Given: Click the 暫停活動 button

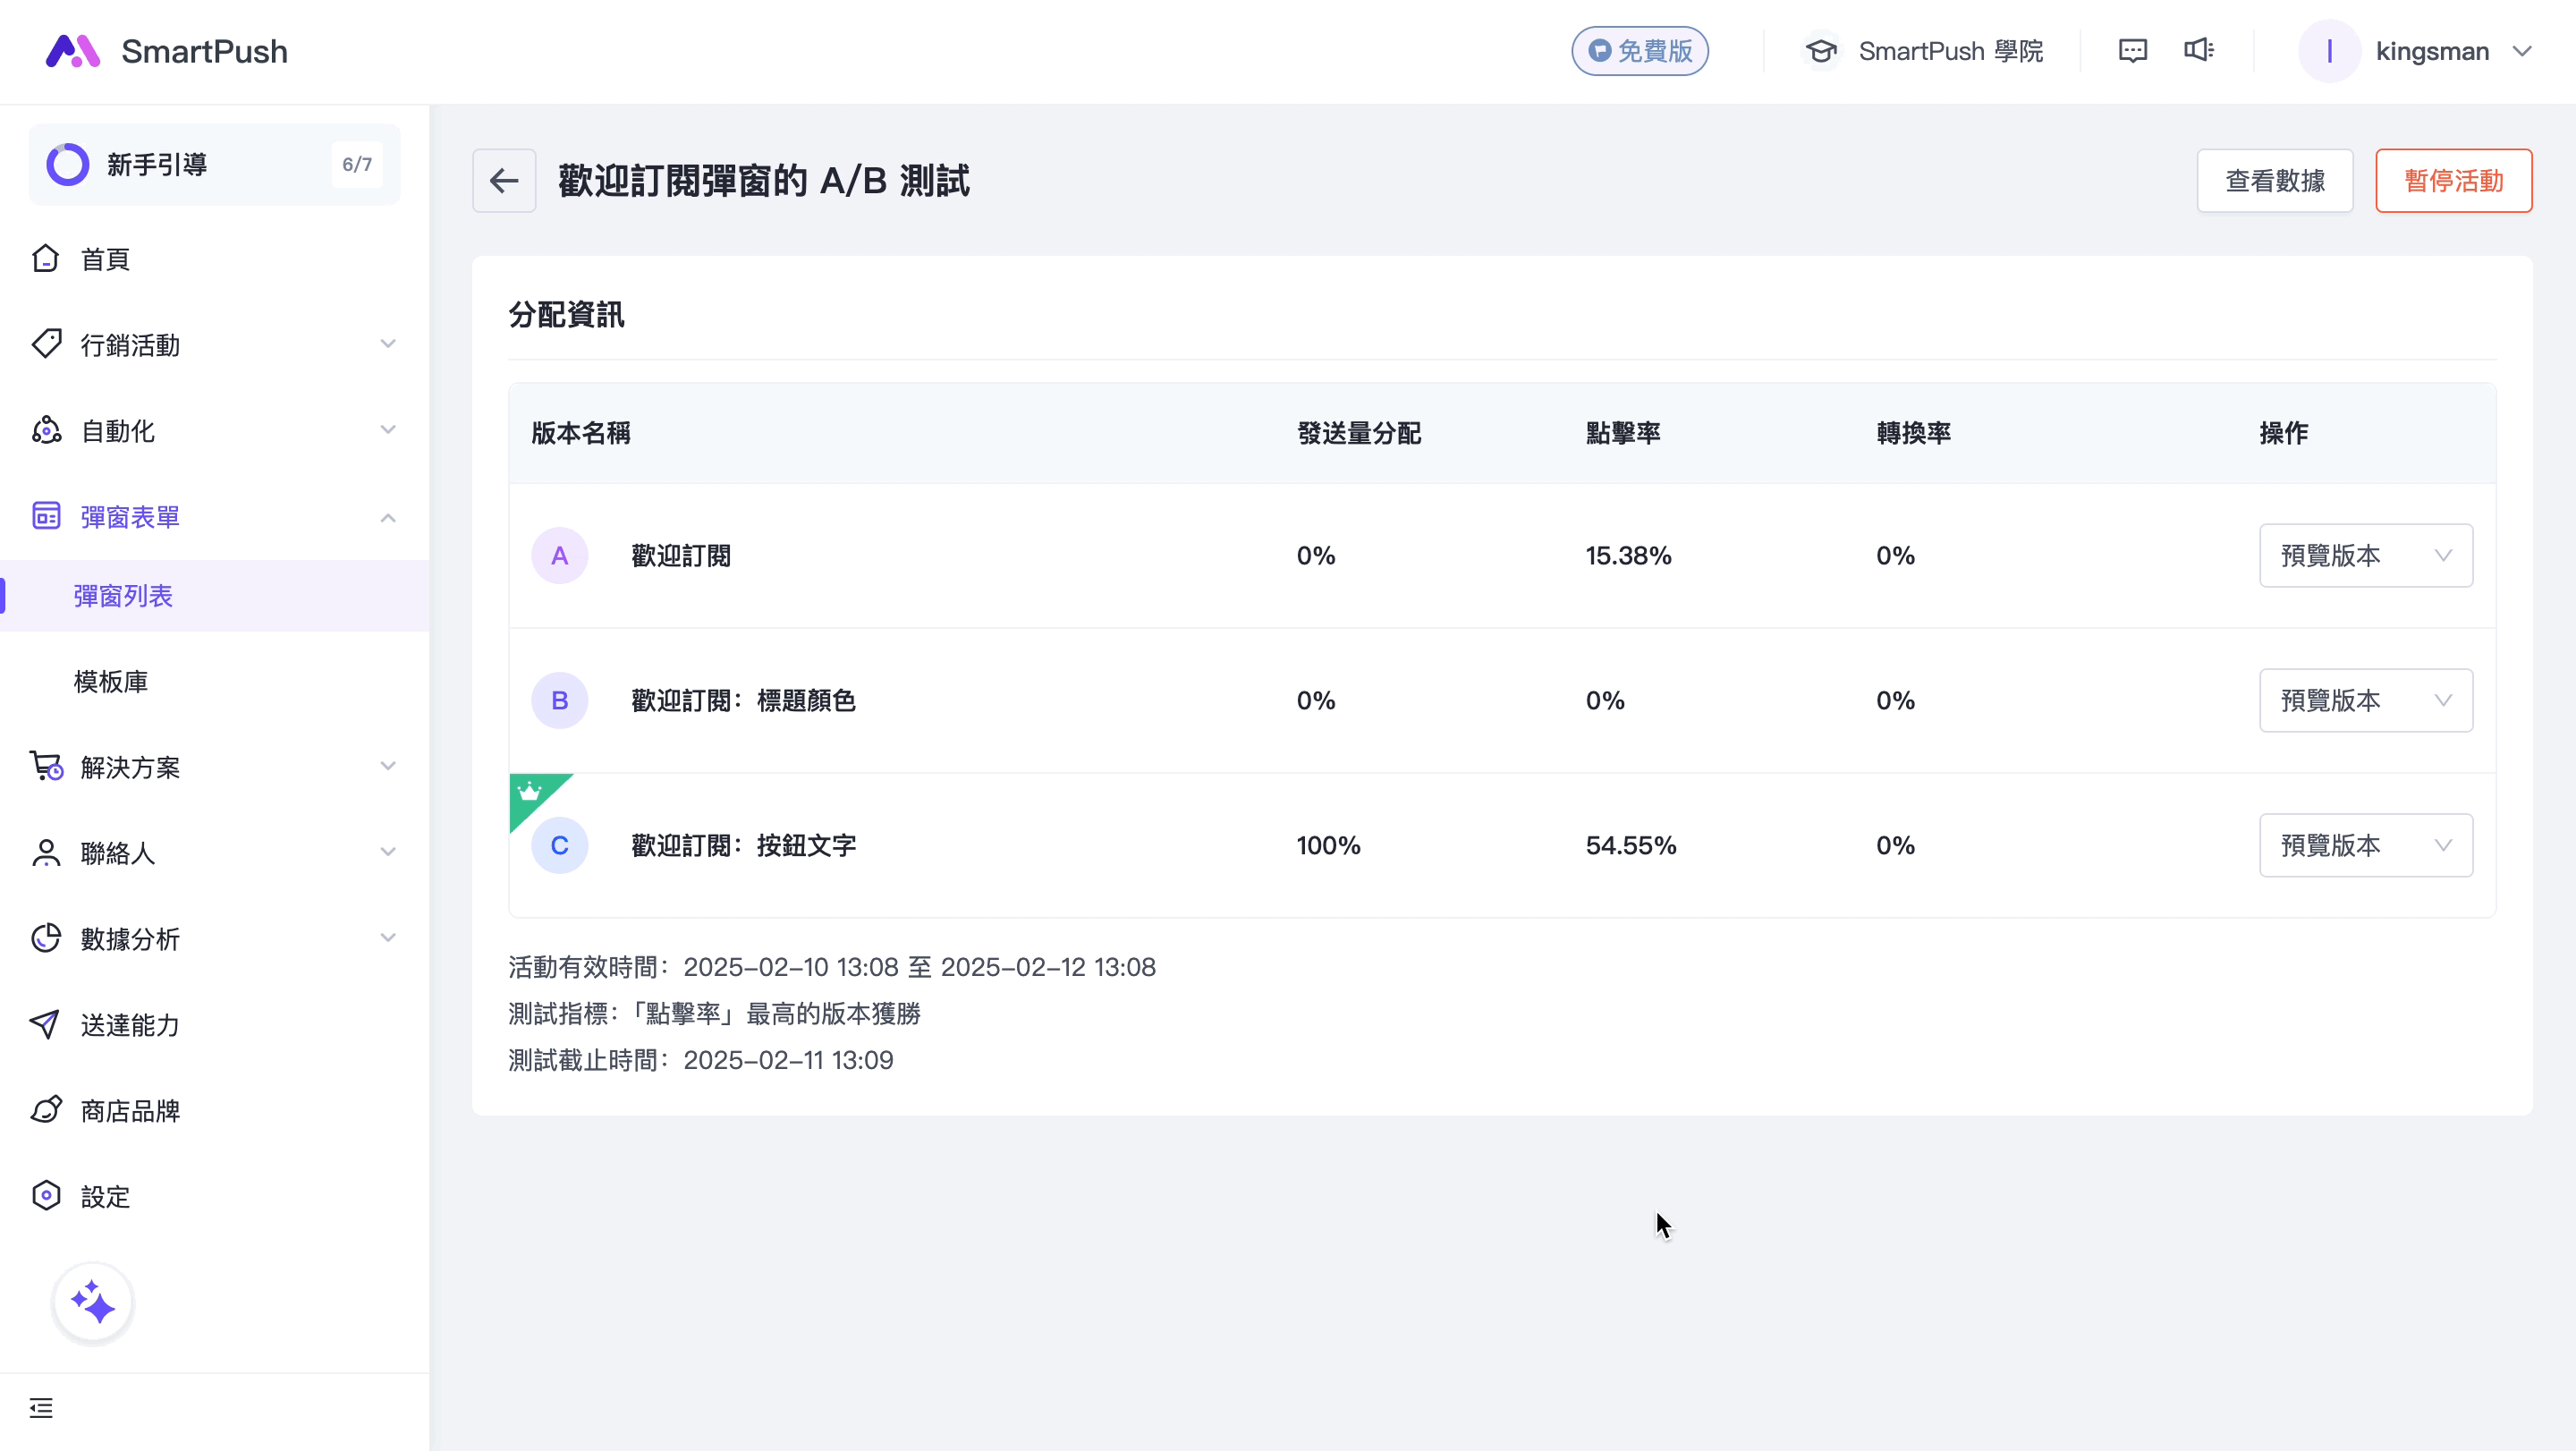Looking at the screenshot, I should pos(2453,181).
